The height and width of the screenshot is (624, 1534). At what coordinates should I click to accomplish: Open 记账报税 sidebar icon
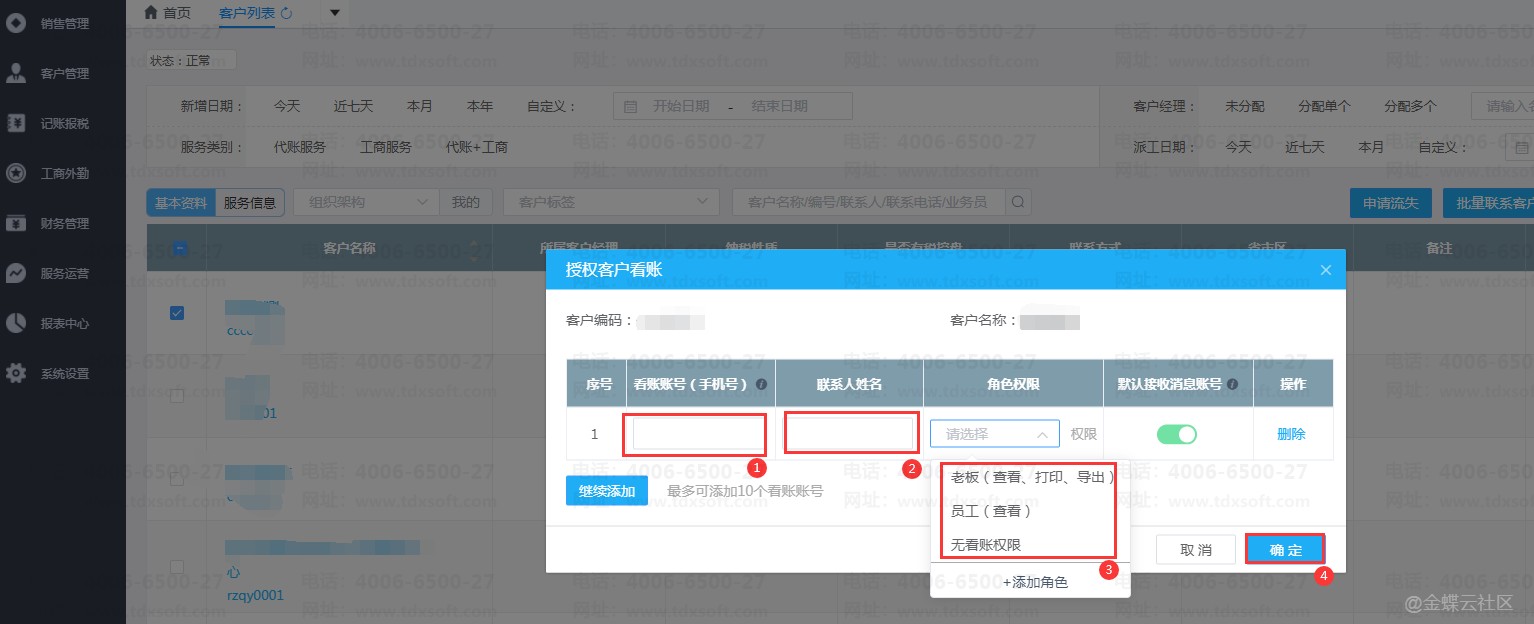(16, 123)
